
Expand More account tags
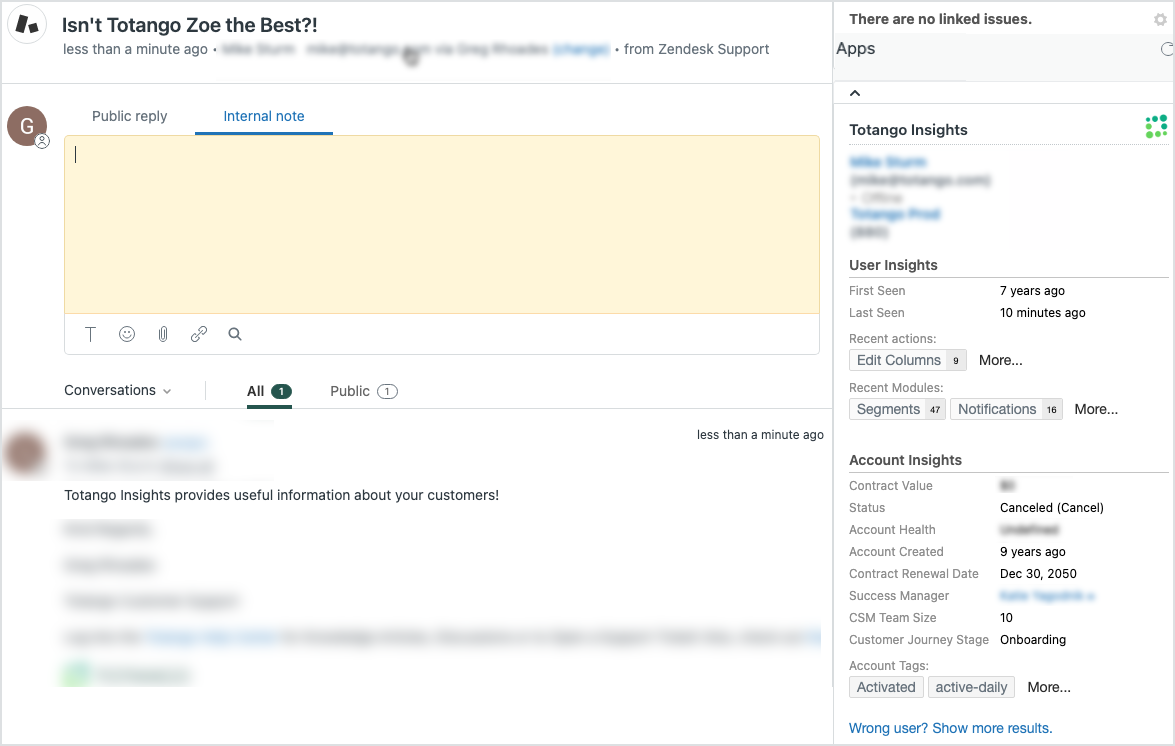point(1048,687)
